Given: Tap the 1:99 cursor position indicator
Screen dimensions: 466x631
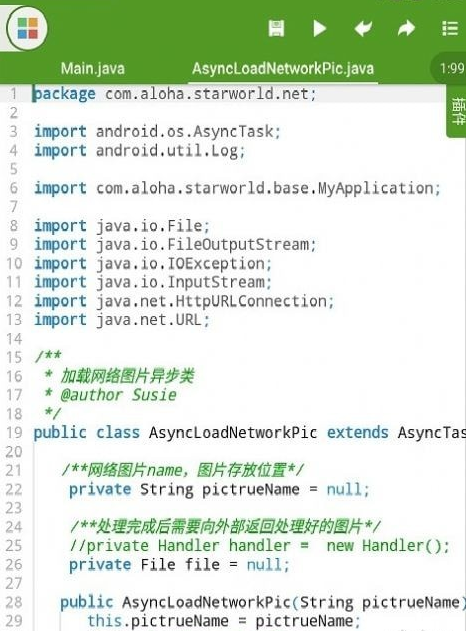Looking at the screenshot, I should [x=452, y=68].
